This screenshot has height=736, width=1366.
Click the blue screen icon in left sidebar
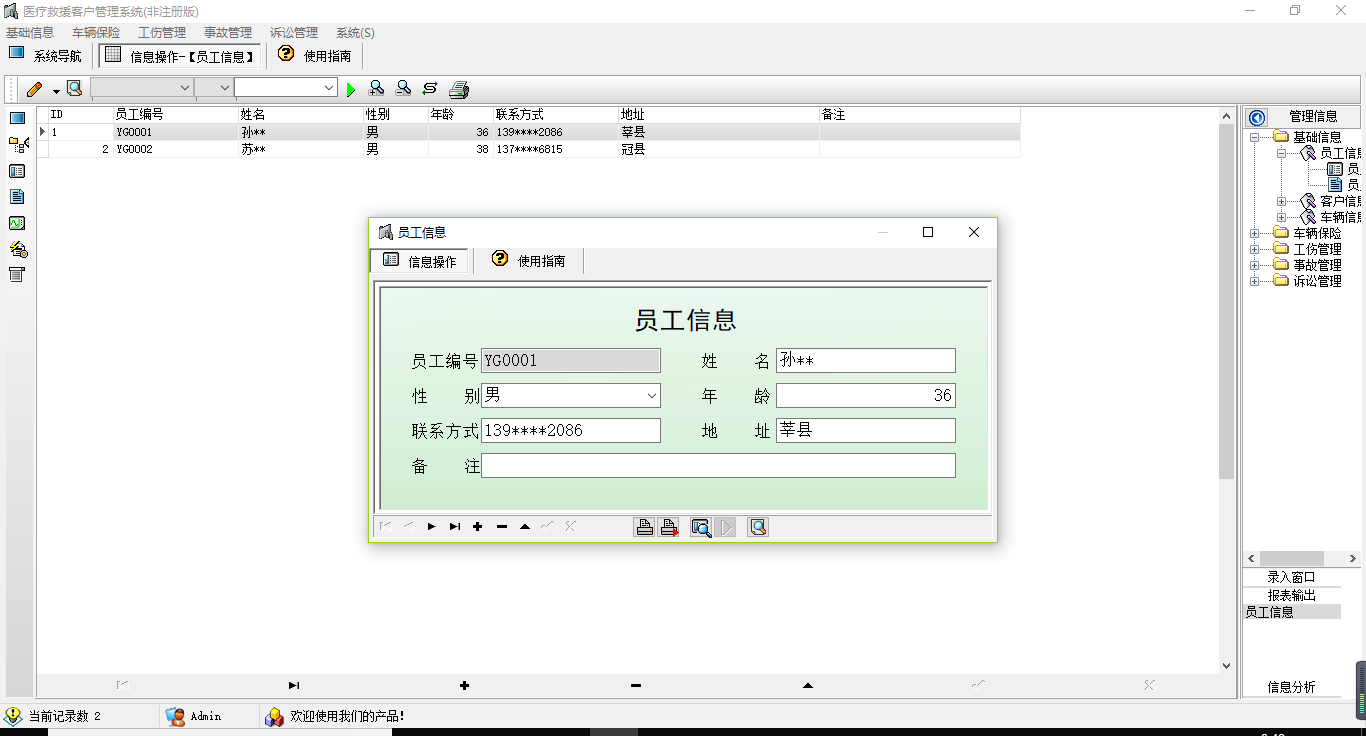click(17, 118)
